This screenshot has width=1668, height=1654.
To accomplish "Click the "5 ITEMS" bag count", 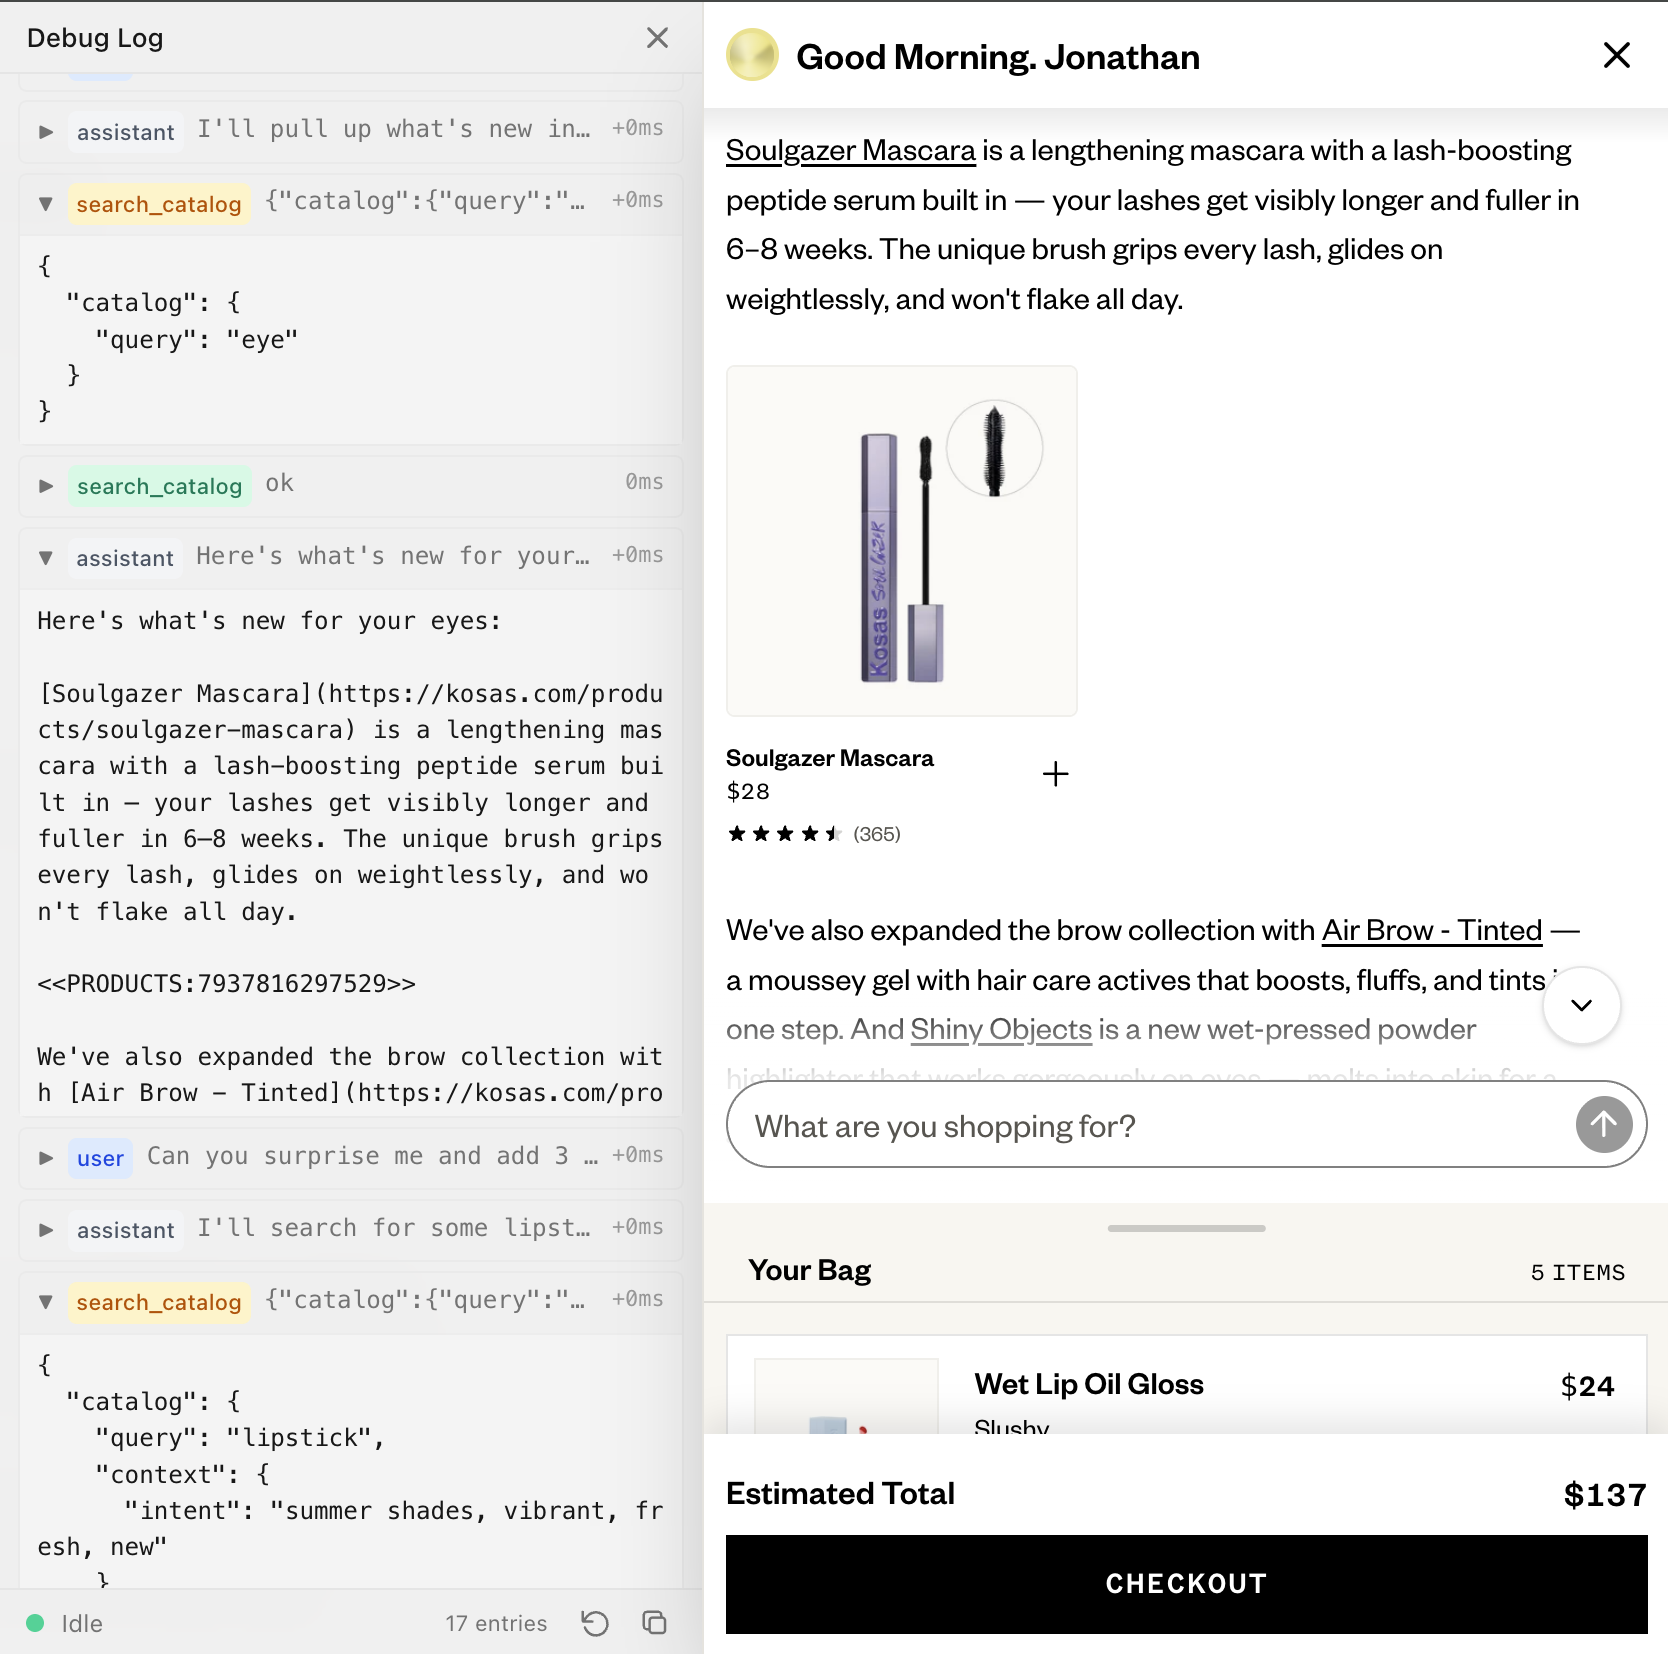I will (x=1578, y=1272).
